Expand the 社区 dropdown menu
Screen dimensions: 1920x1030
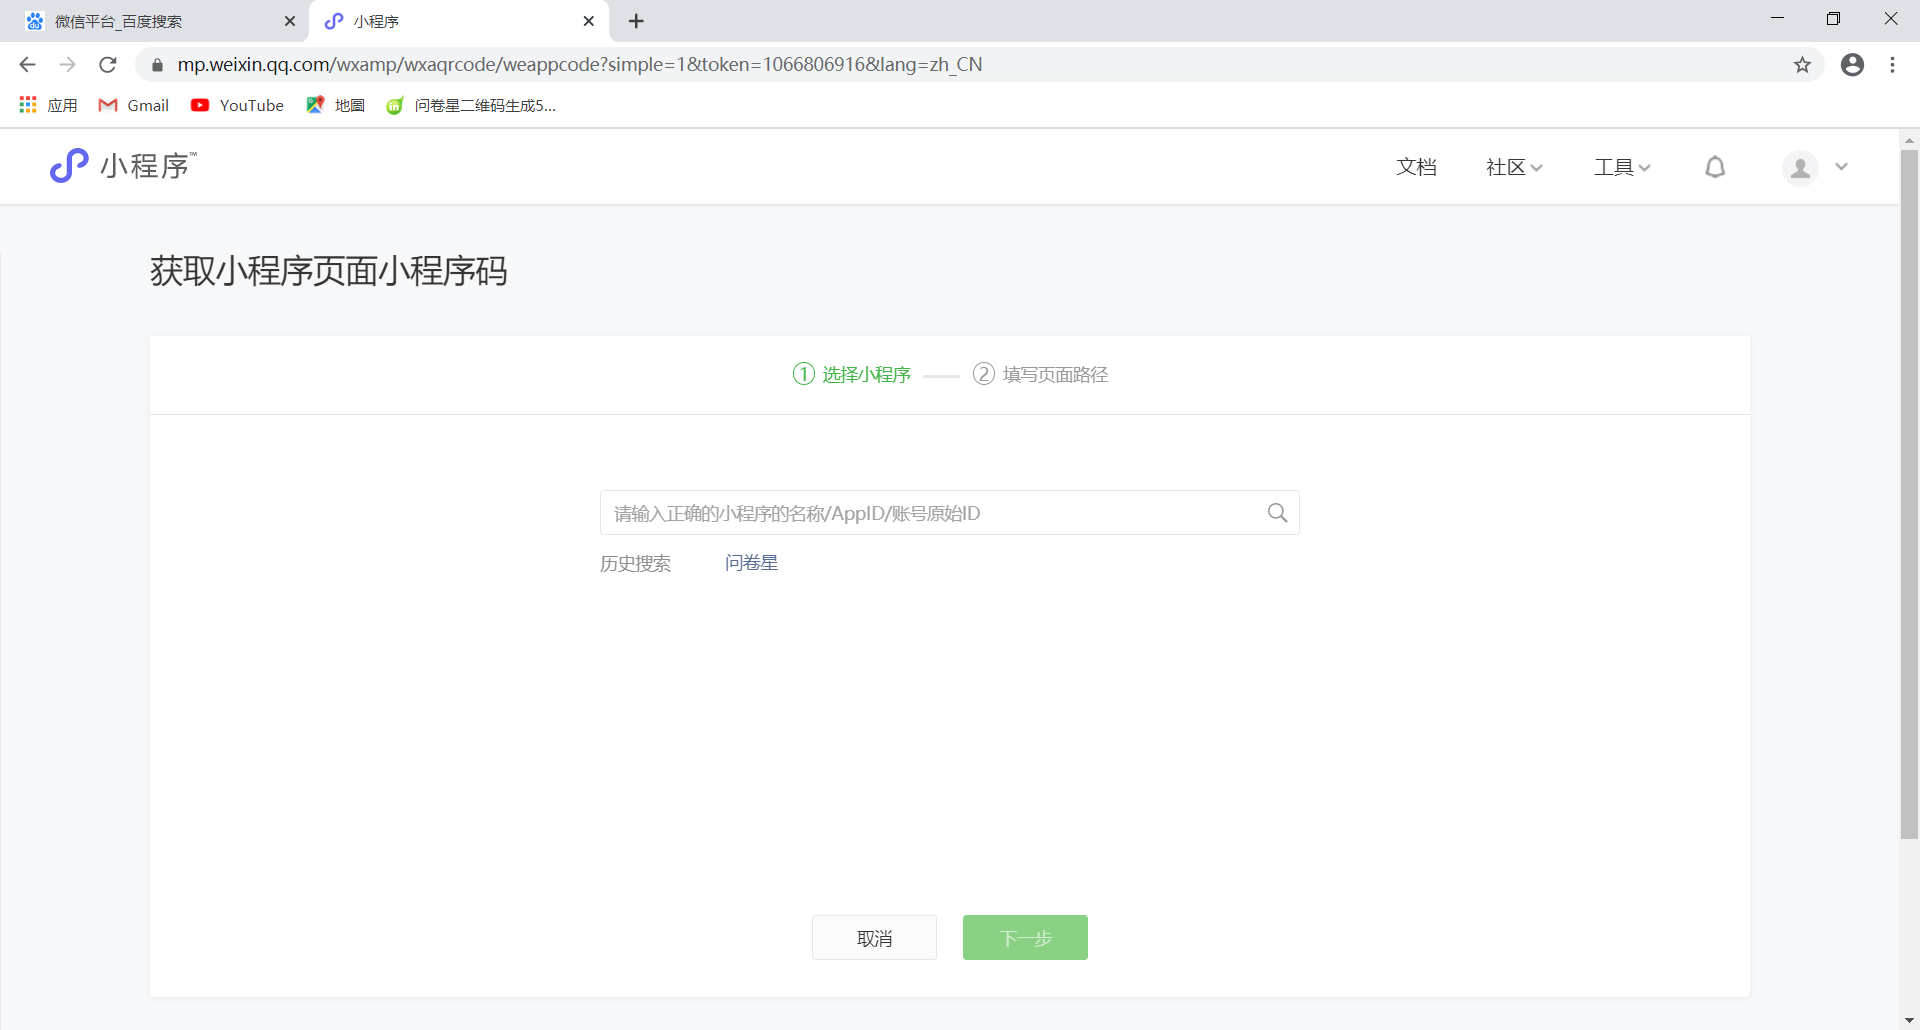point(1514,167)
